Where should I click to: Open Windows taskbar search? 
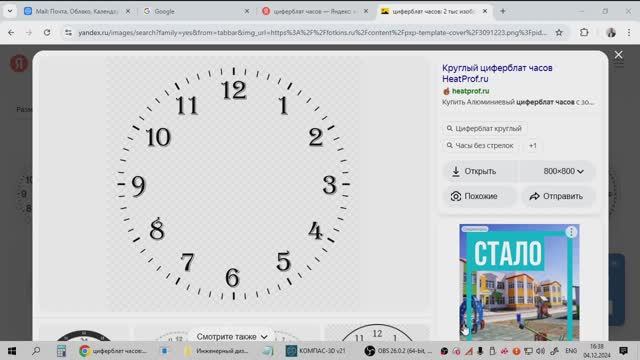coord(36,351)
